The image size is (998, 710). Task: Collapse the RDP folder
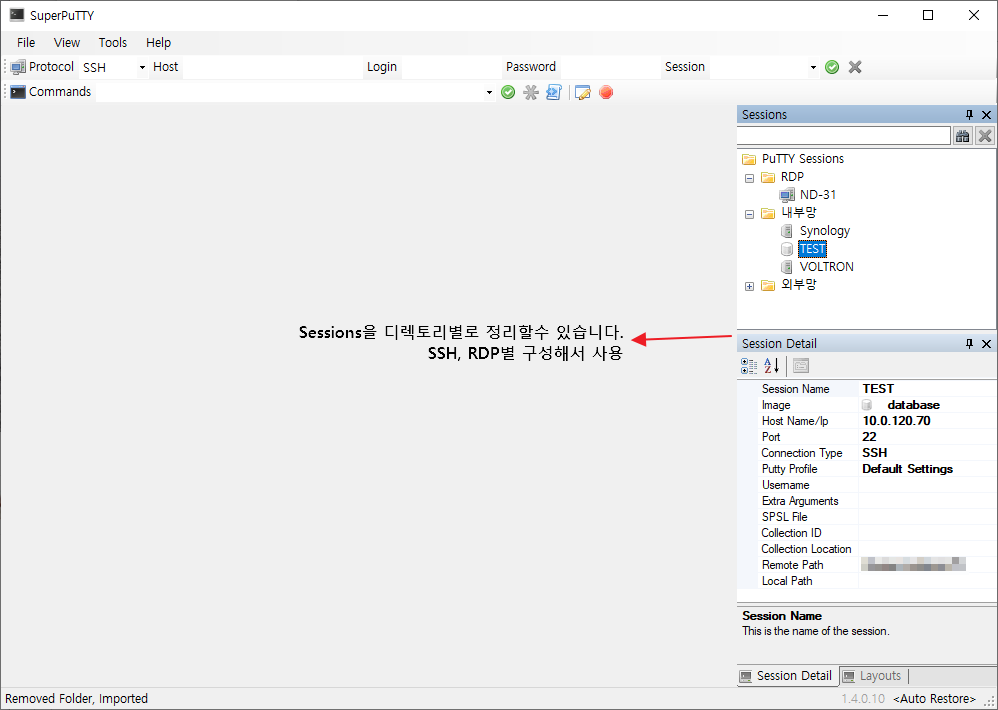[749, 178]
